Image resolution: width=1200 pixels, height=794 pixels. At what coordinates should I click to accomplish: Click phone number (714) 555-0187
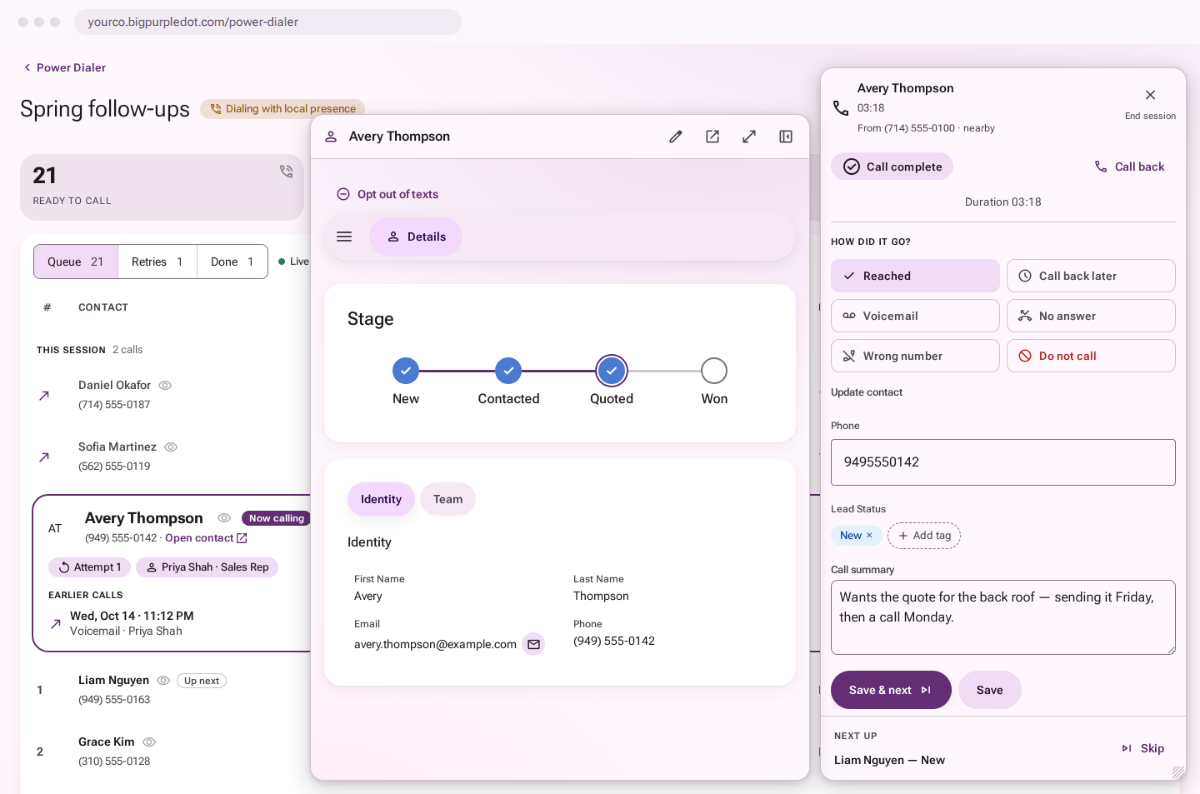coord(114,405)
